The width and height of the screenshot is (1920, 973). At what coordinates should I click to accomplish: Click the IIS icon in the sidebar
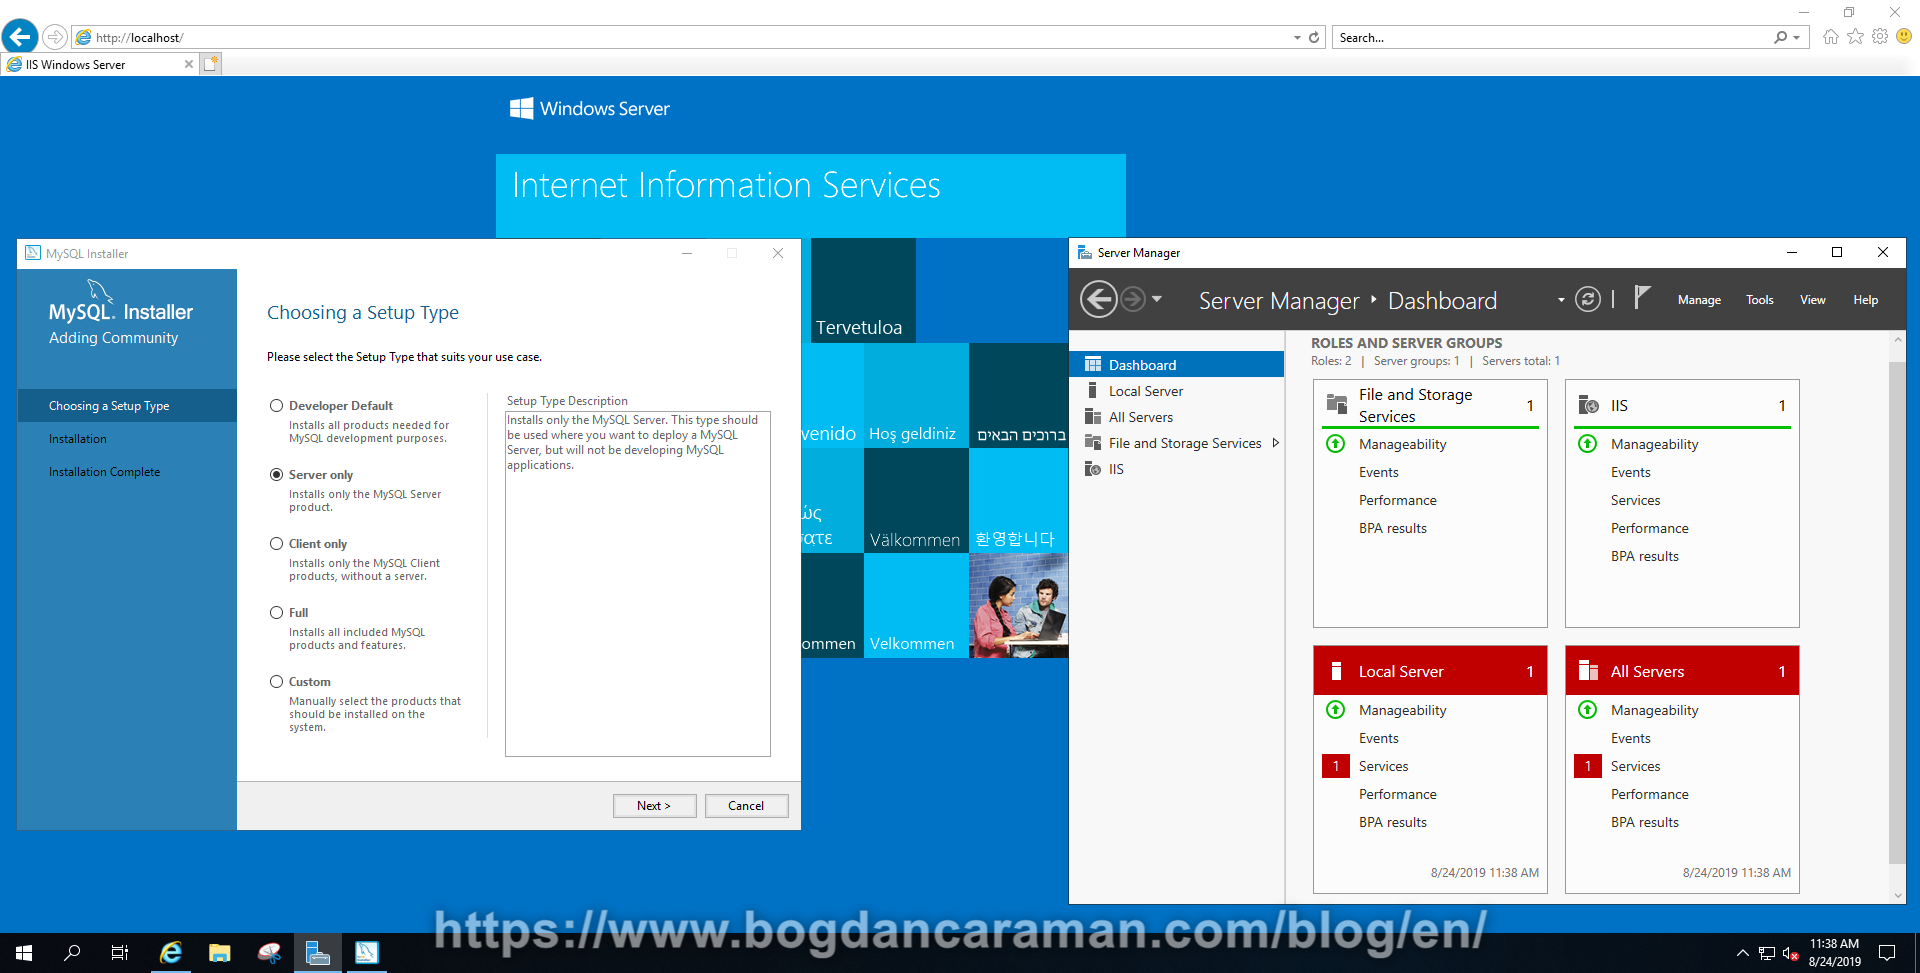point(1093,469)
